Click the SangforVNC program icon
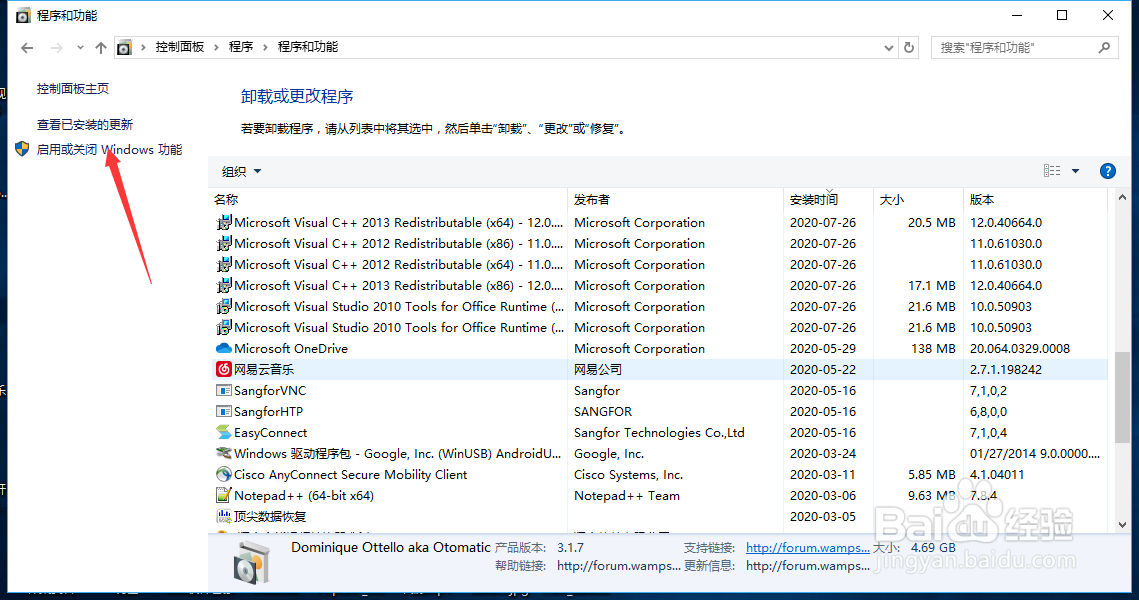Image resolution: width=1139 pixels, height=600 pixels. tap(224, 391)
